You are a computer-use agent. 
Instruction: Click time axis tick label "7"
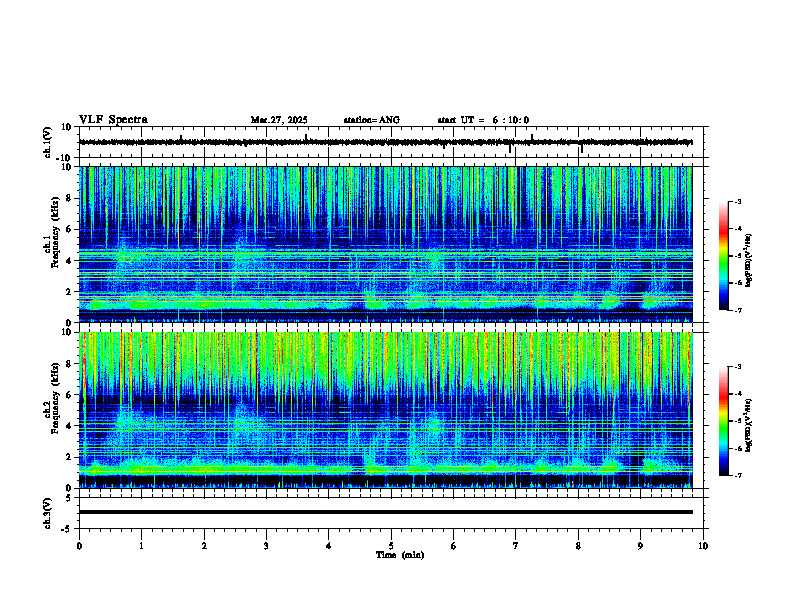[x=516, y=546]
